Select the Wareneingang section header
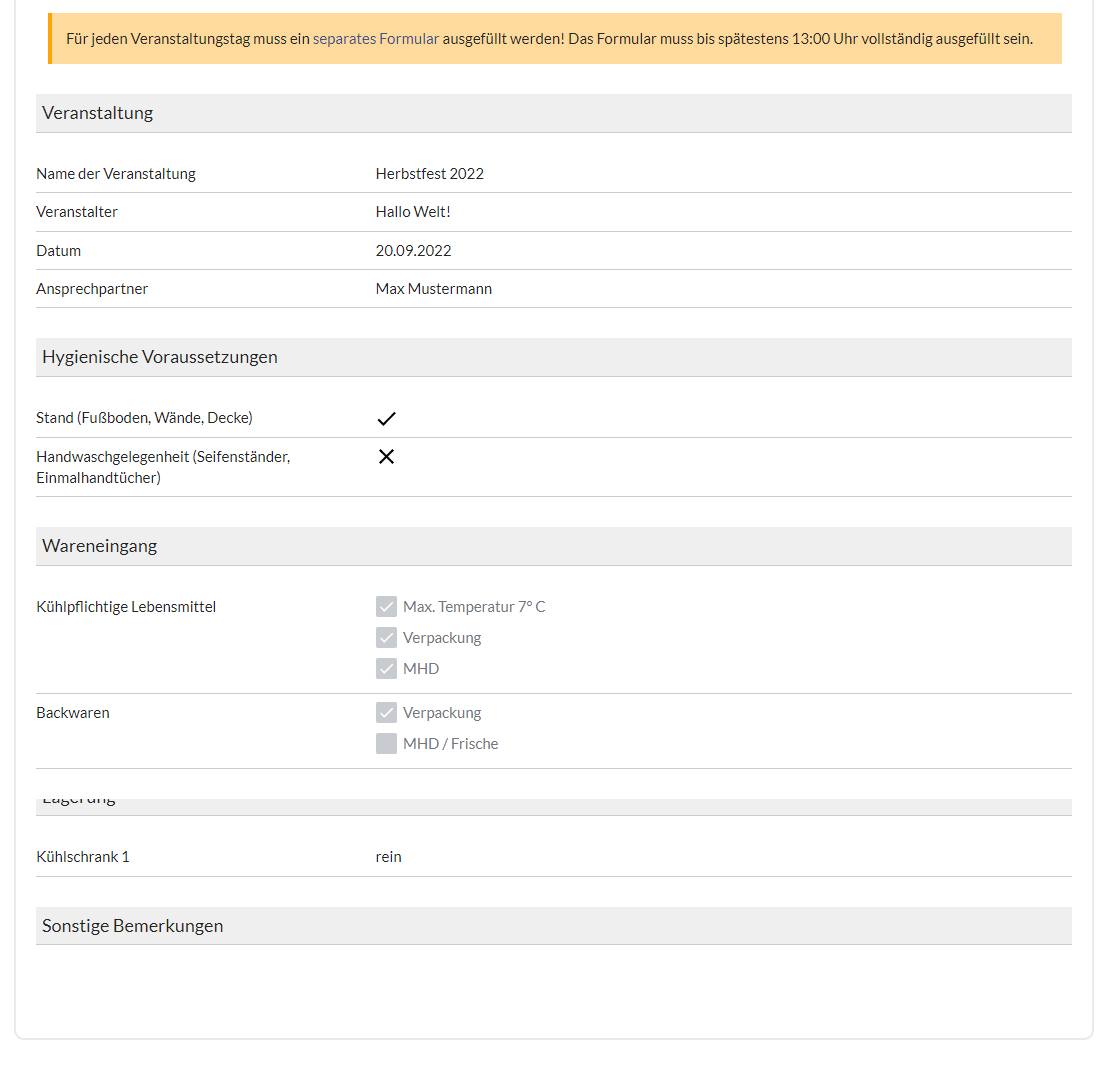 click(x=554, y=546)
